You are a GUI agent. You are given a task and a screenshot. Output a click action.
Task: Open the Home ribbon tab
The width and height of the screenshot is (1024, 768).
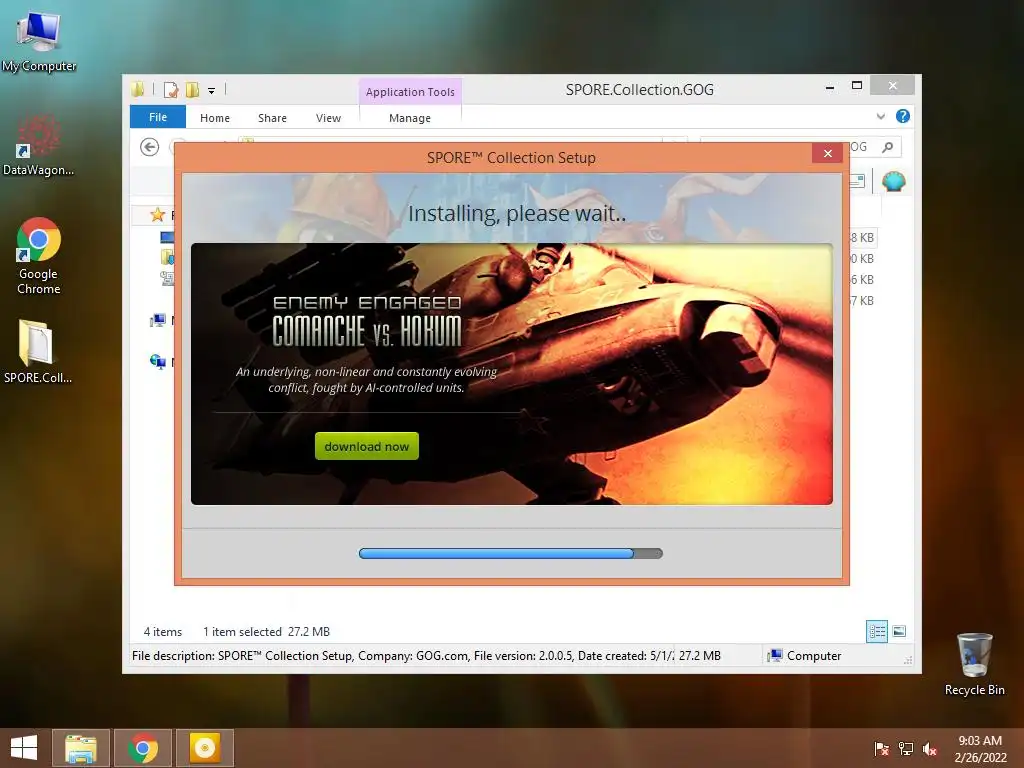click(x=215, y=118)
